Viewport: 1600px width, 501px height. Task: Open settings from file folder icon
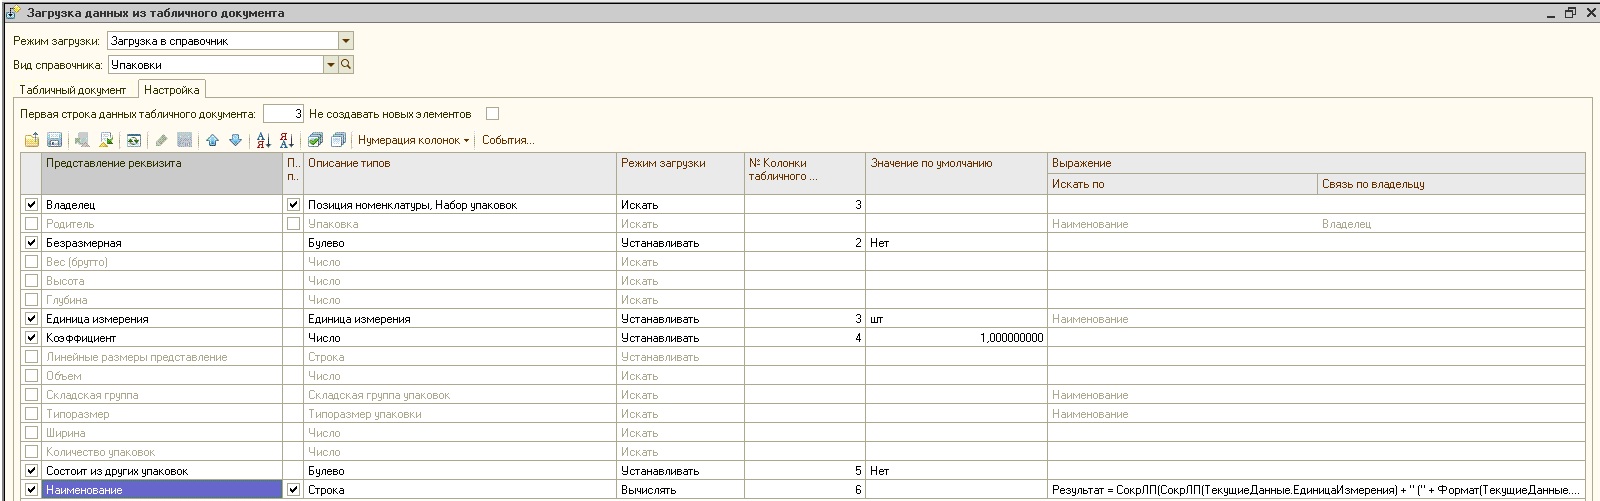coord(31,140)
